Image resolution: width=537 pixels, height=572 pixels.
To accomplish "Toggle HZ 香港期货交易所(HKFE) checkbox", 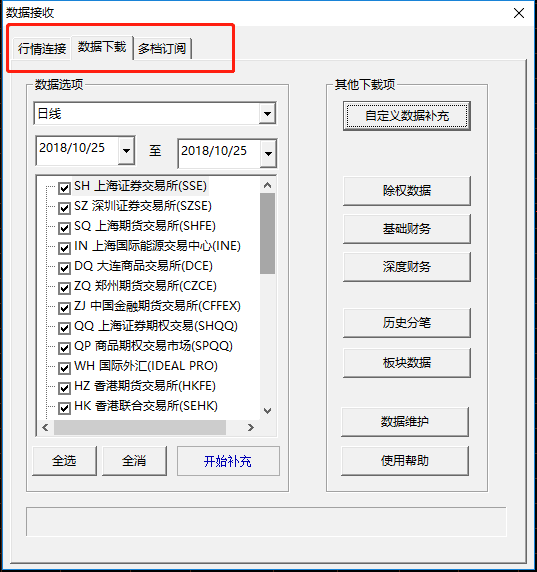I will 64,388.
